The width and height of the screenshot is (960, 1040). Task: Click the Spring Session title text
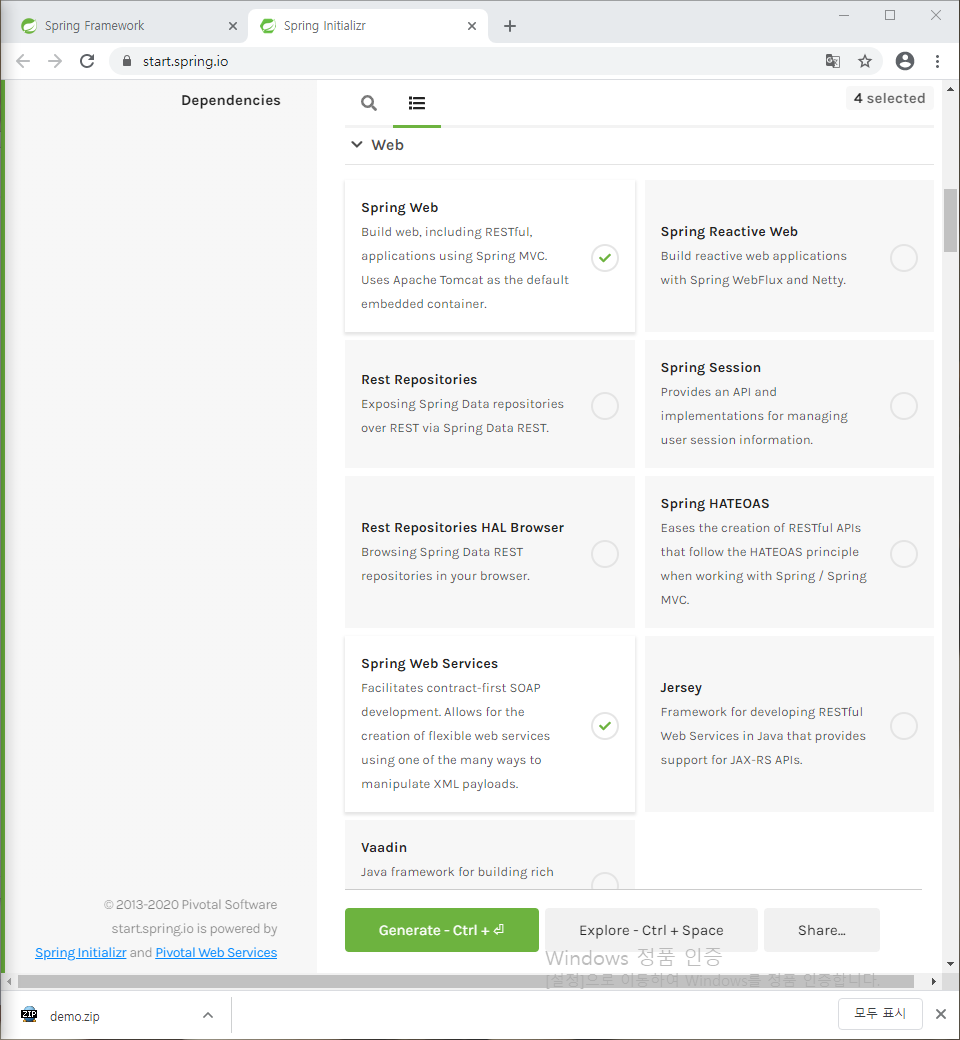(x=711, y=367)
